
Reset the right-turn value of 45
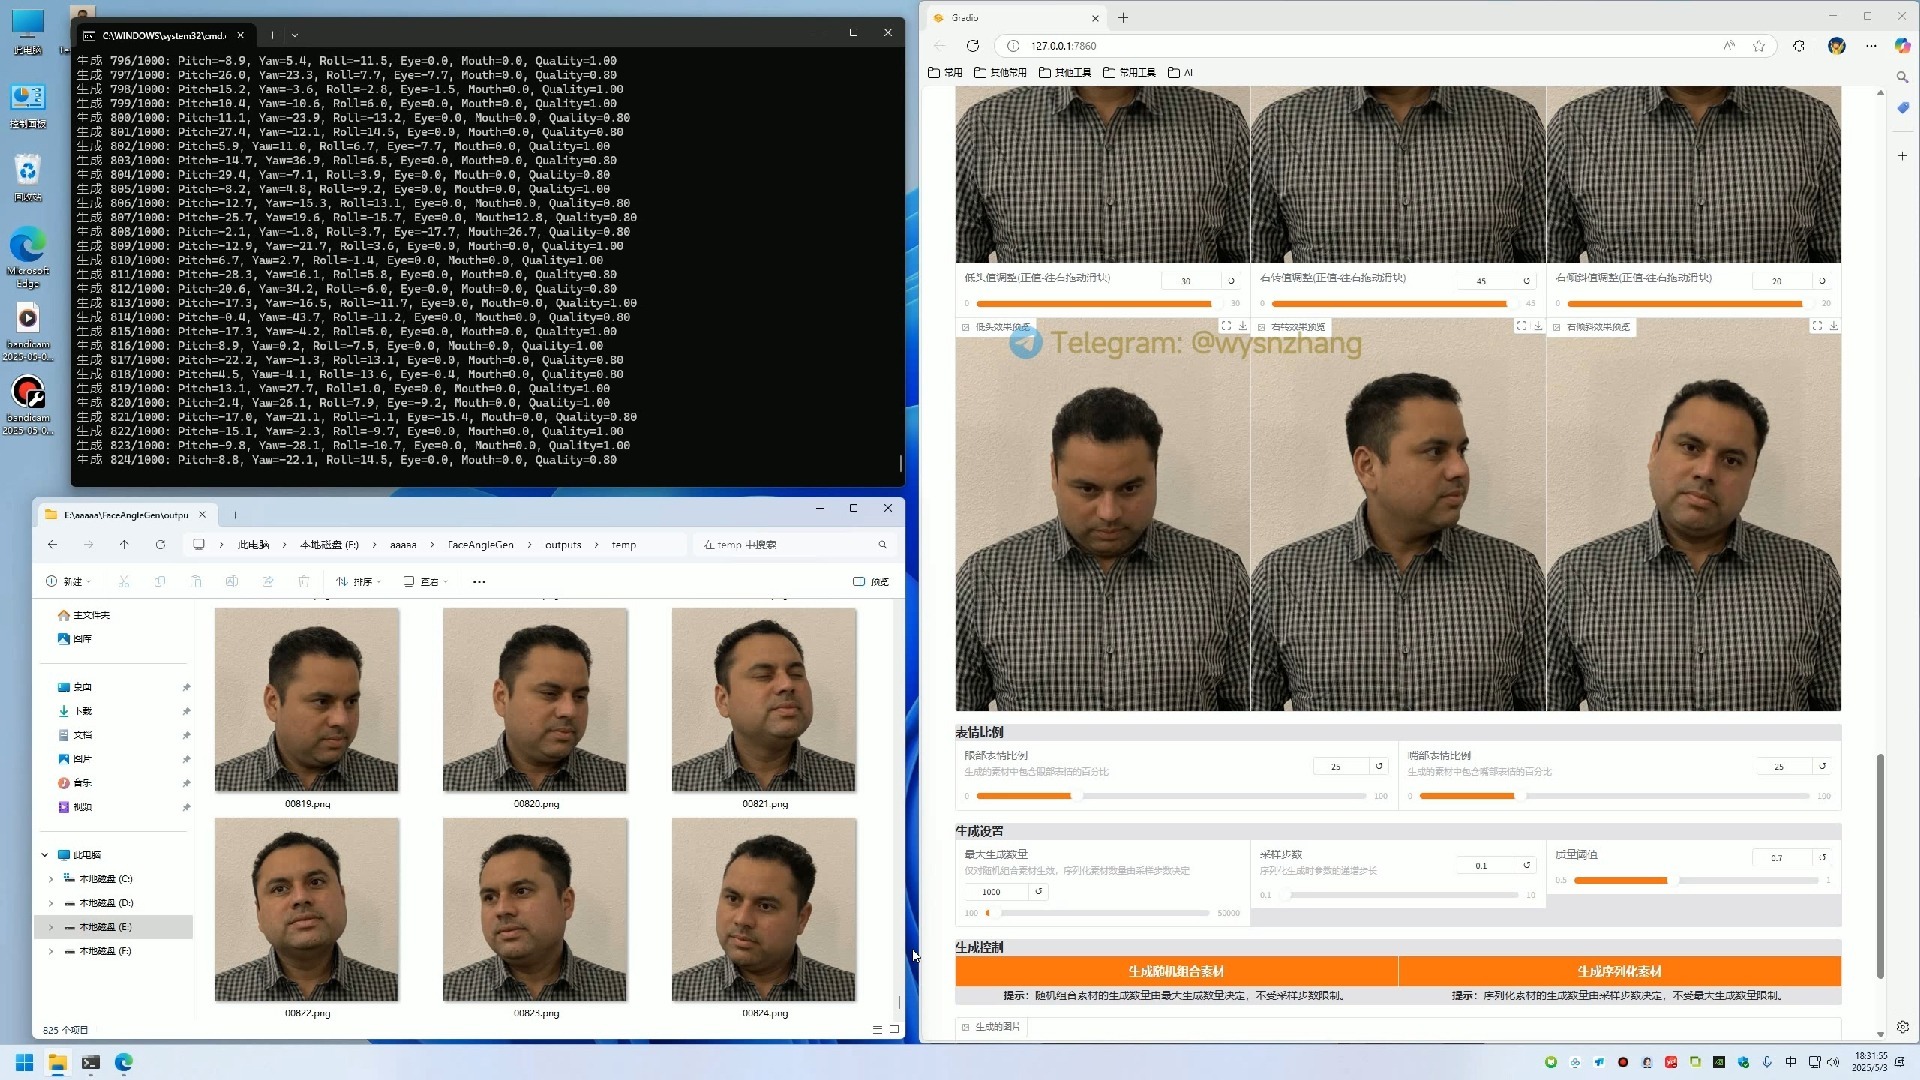tap(1526, 281)
